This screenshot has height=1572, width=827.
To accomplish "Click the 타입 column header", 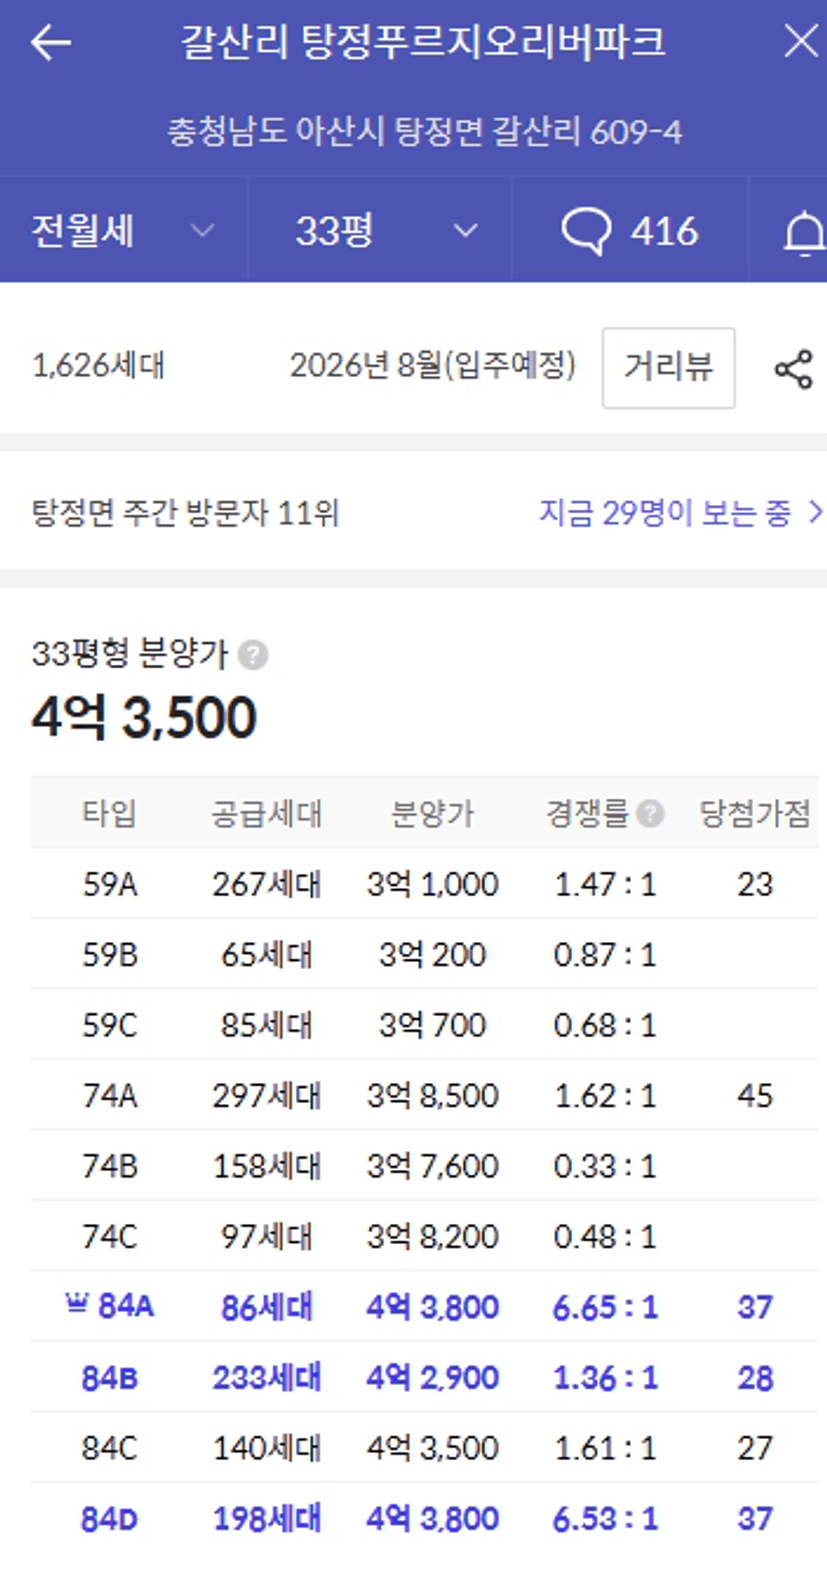I will click(x=109, y=813).
